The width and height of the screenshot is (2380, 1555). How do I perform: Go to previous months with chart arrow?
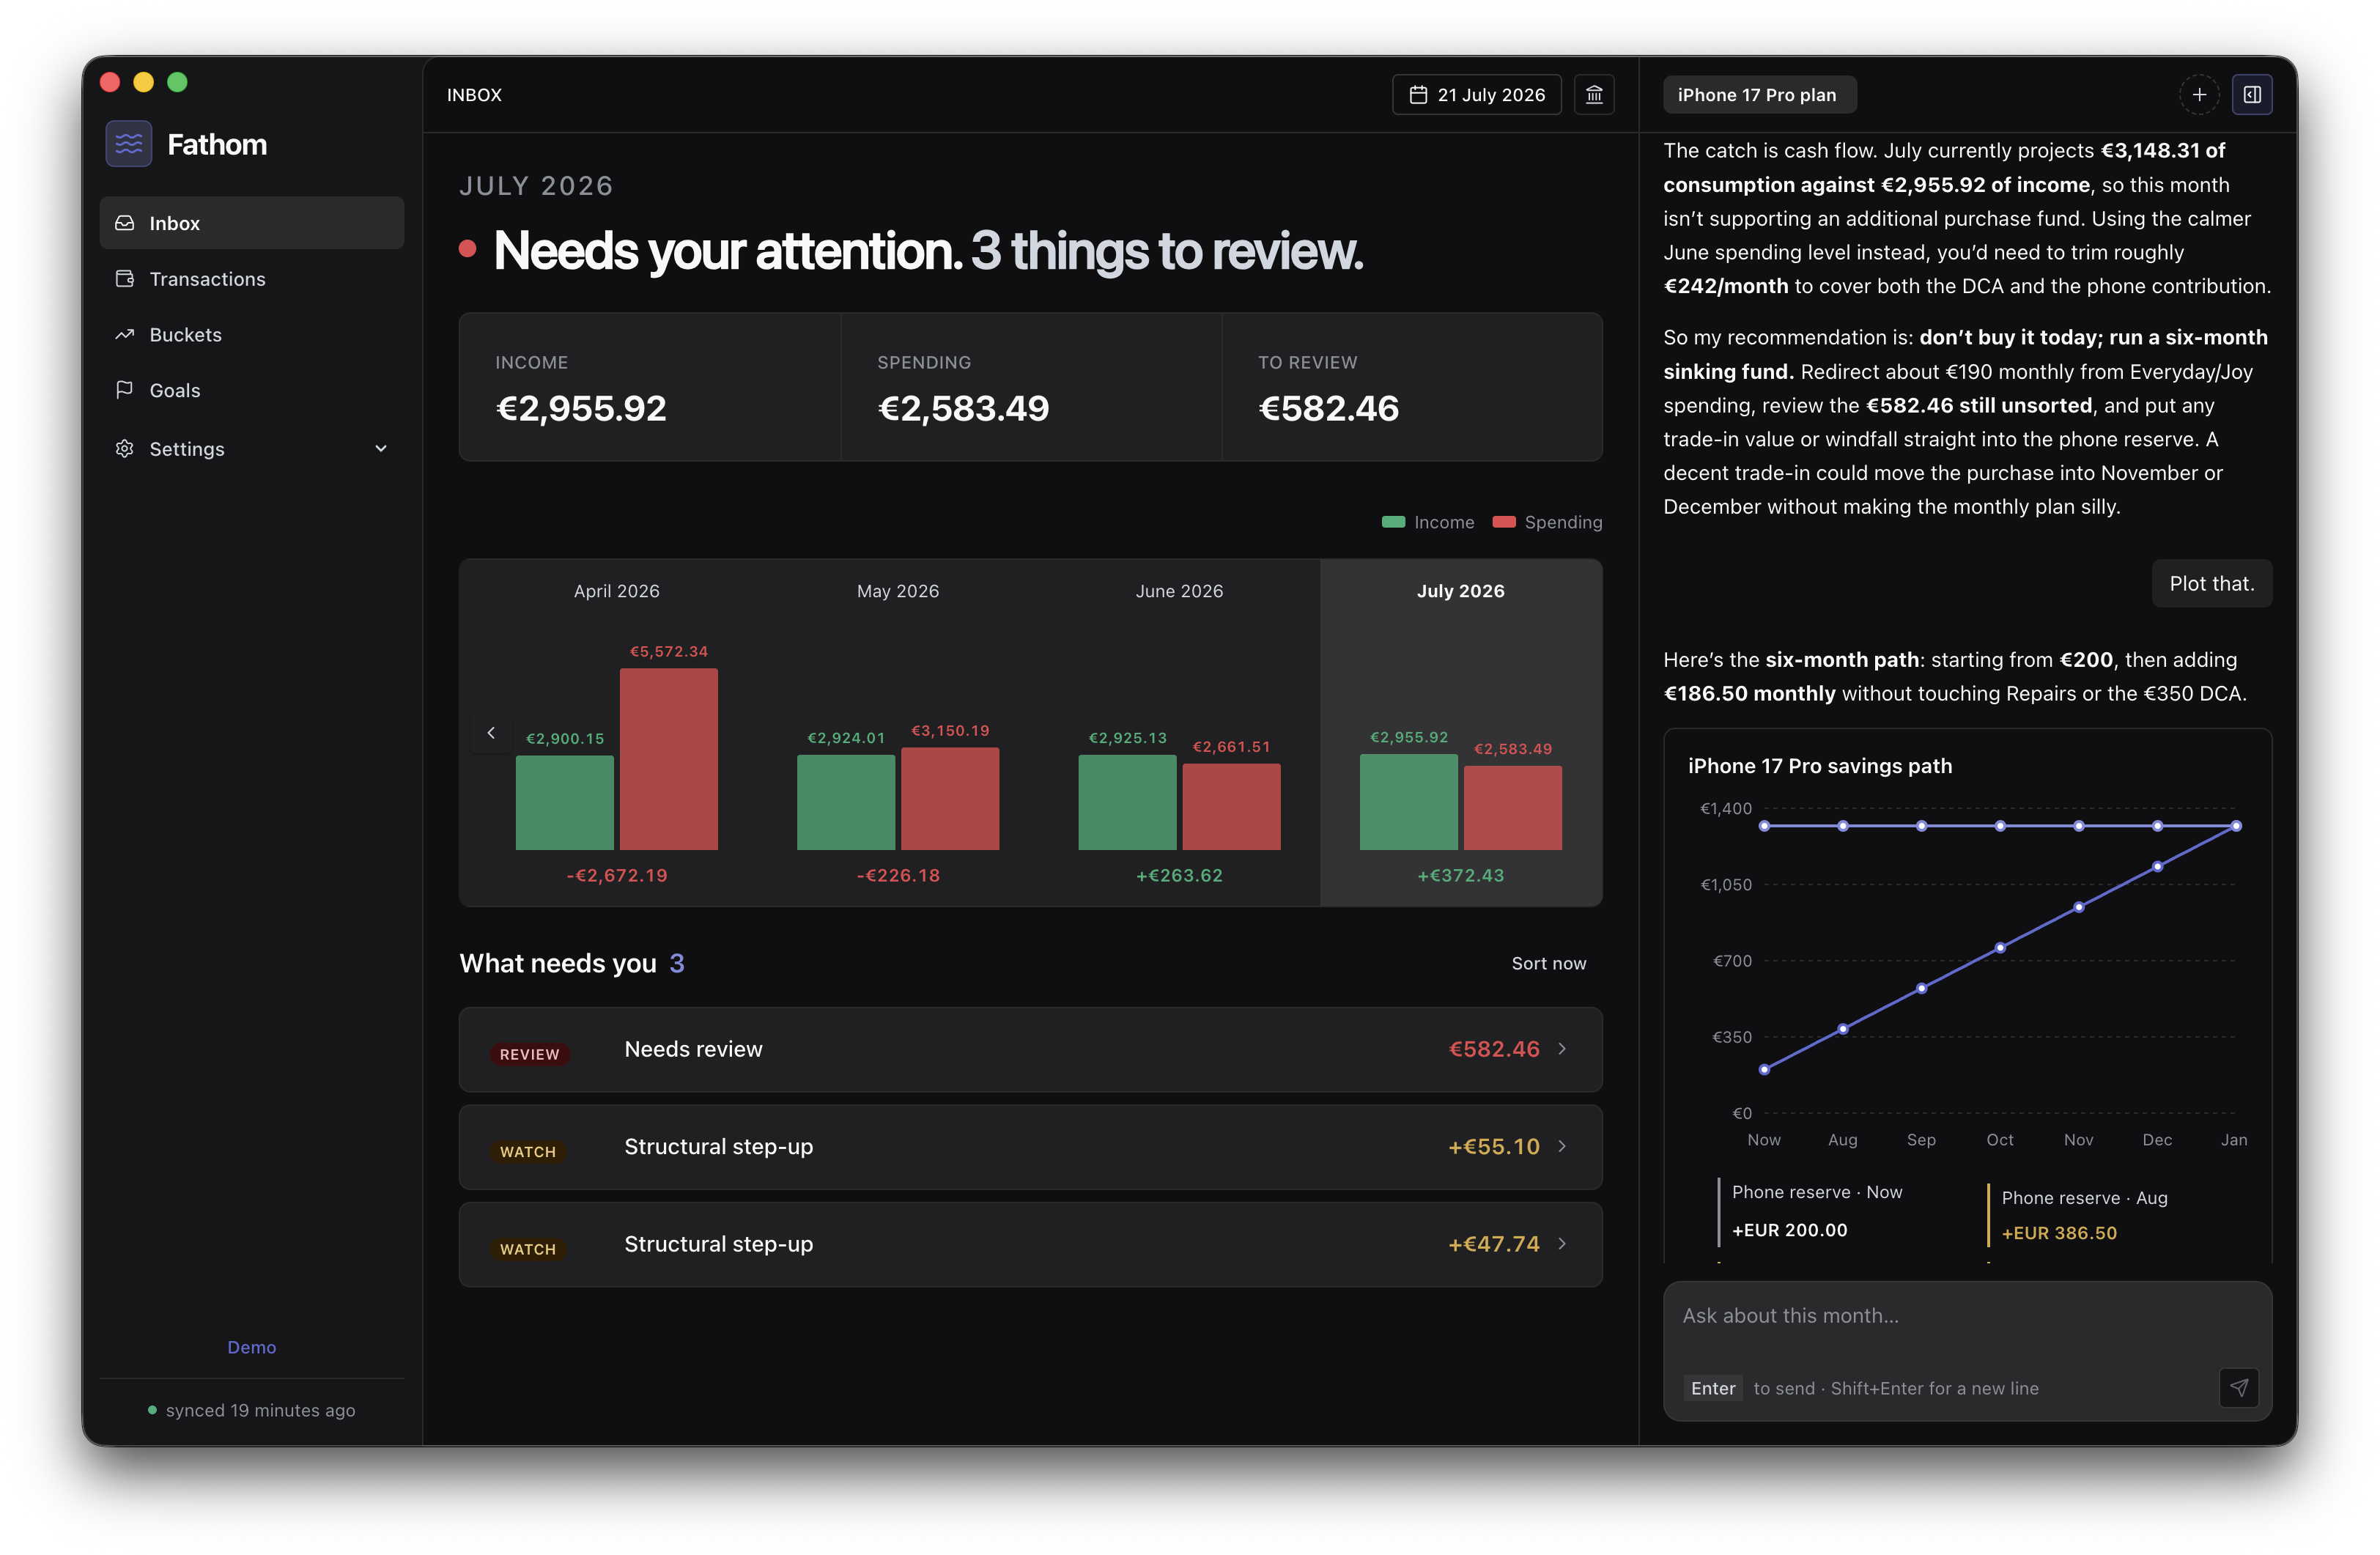pos(491,733)
